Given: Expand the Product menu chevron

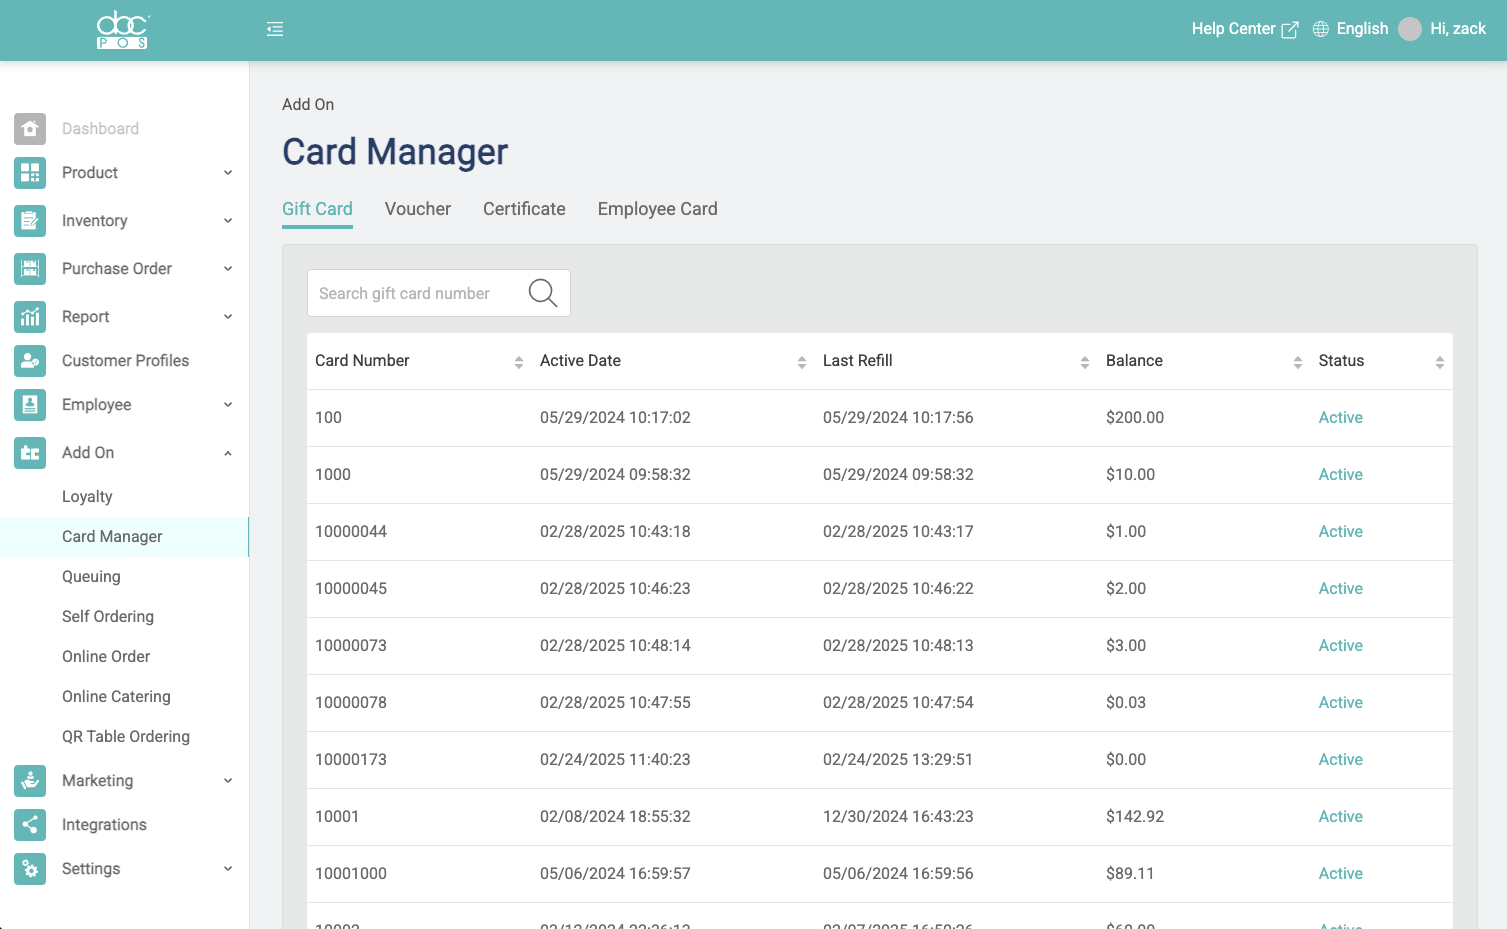Looking at the screenshot, I should click(228, 173).
